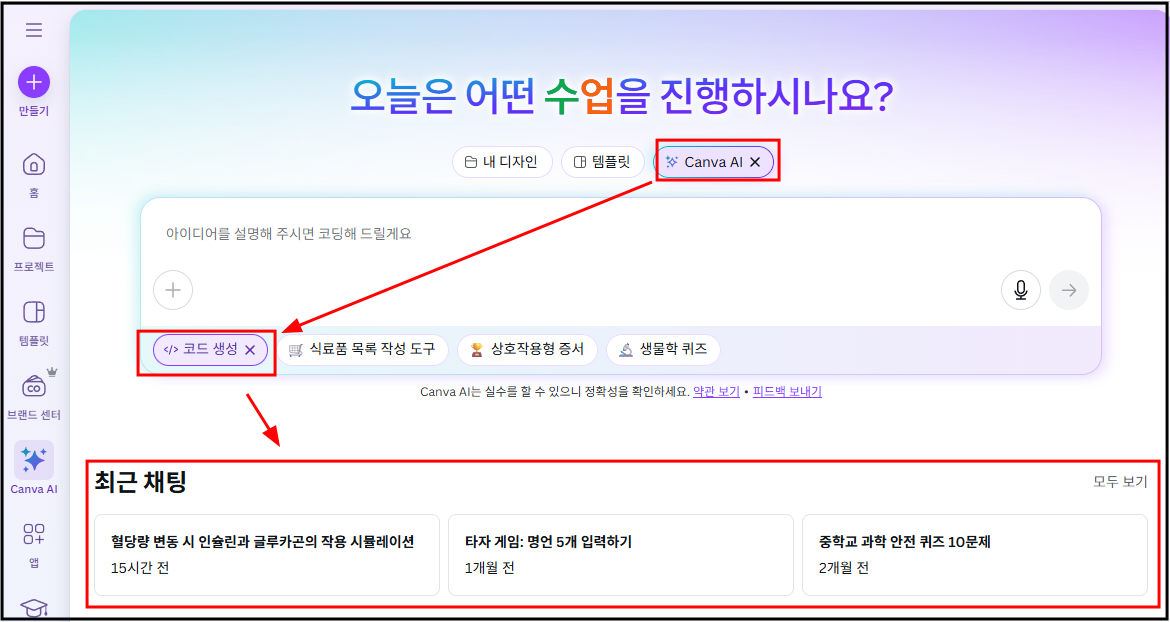Open Templates icon in sidebar
Viewport: 1170px width, 622px height.
(x=34, y=311)
